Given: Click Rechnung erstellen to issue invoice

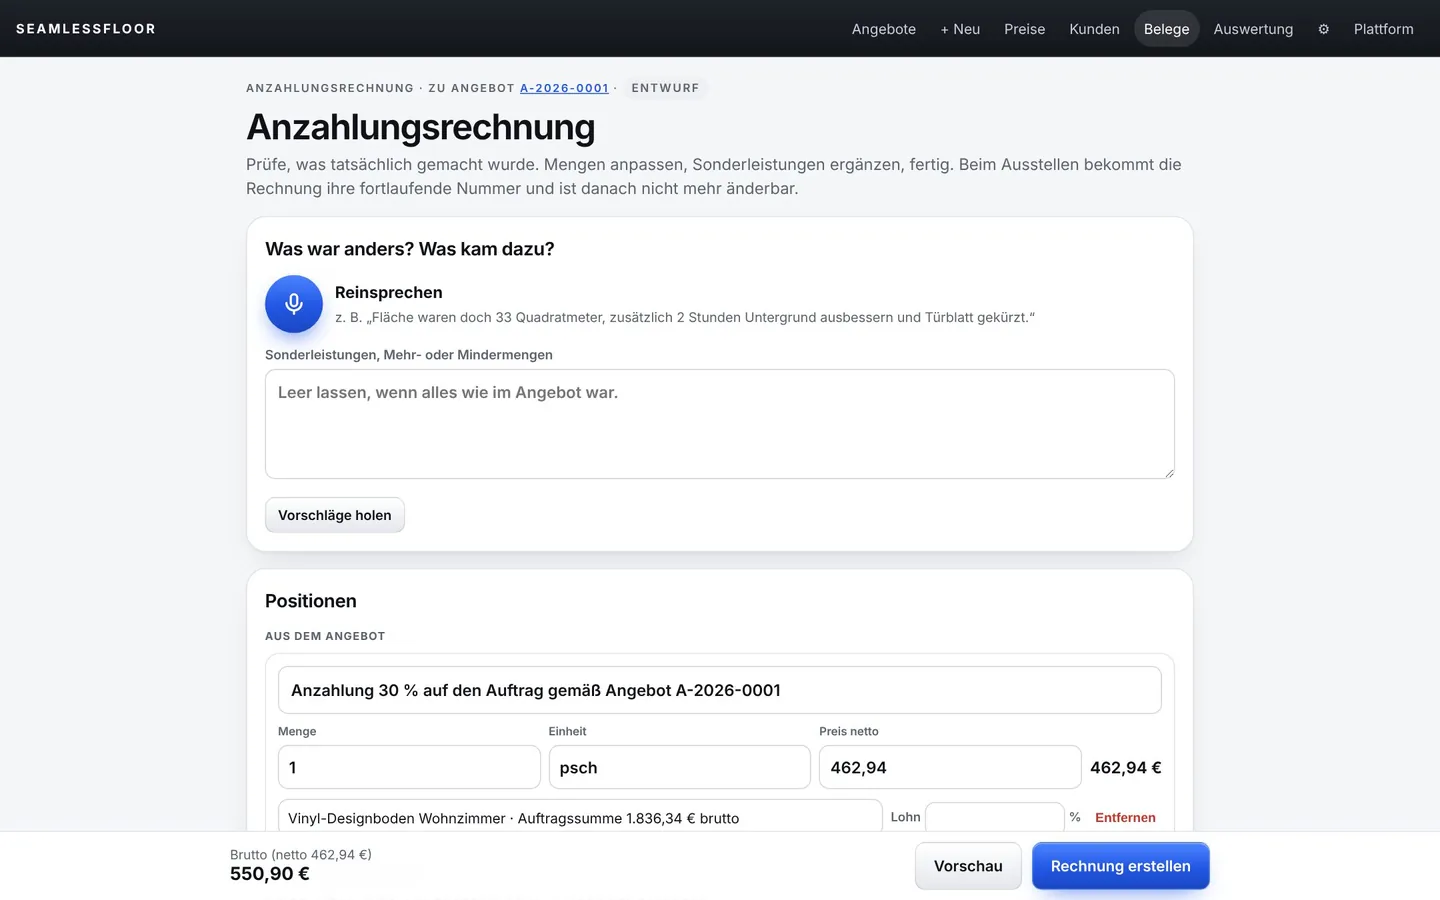Looking at the screenshot, I should coord(1121,866).
